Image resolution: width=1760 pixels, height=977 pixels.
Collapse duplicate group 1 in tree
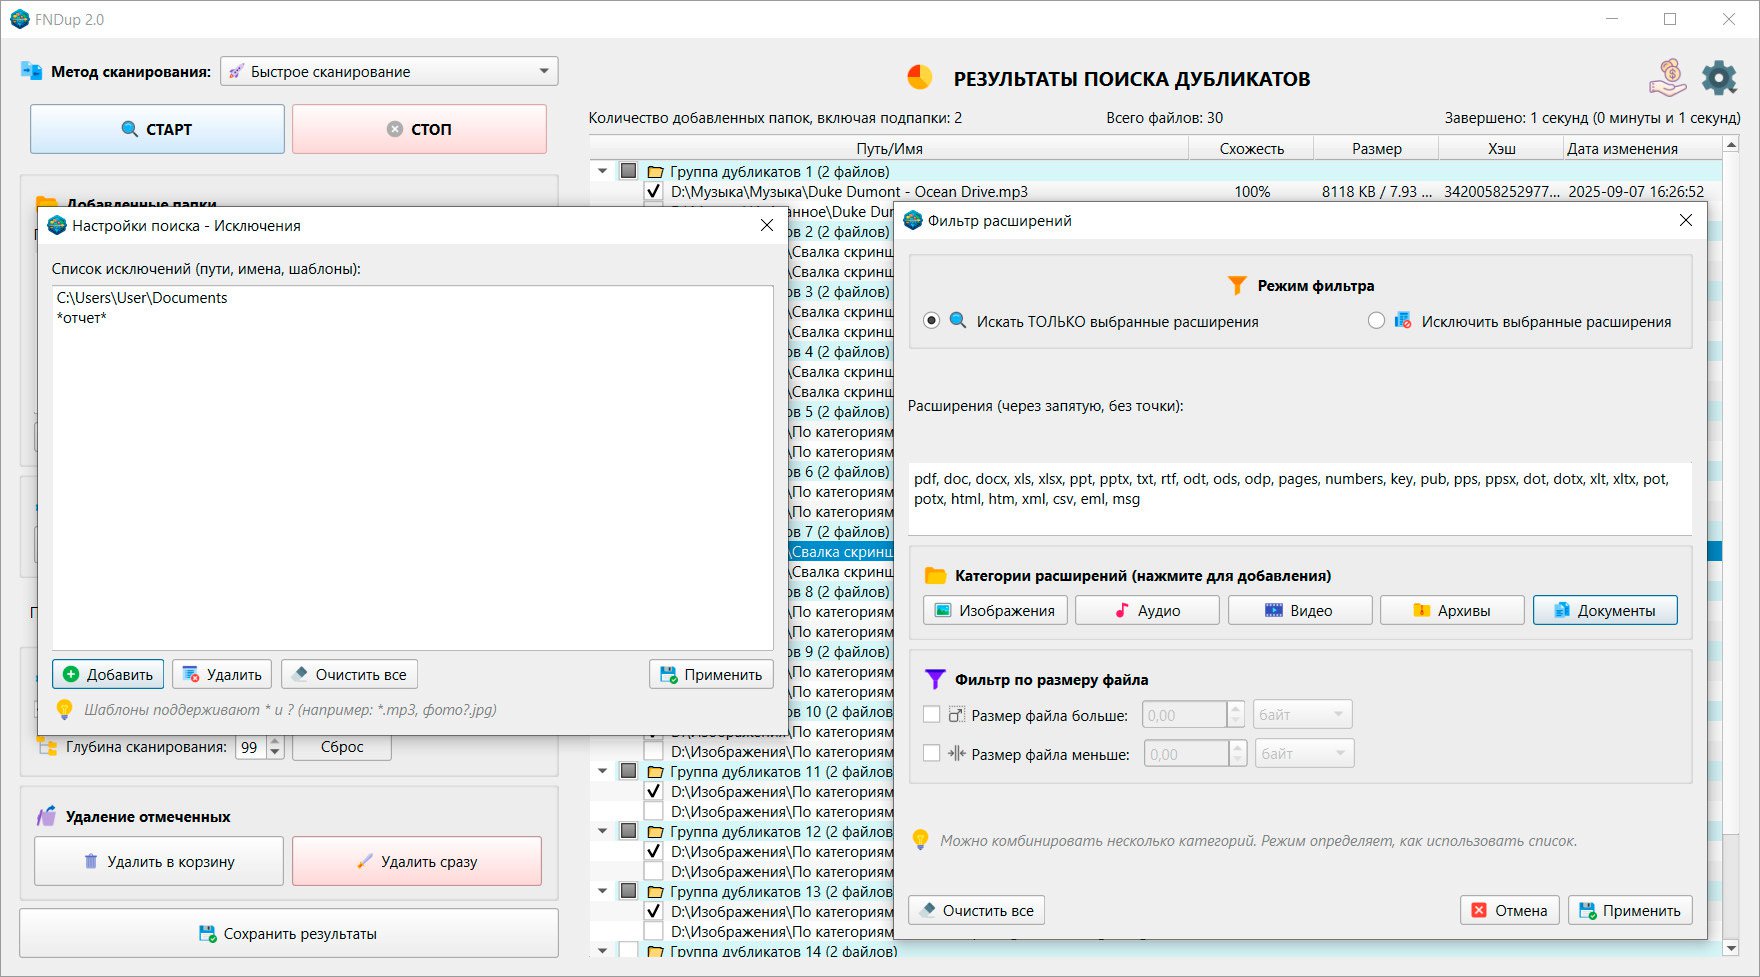[602, 171]
